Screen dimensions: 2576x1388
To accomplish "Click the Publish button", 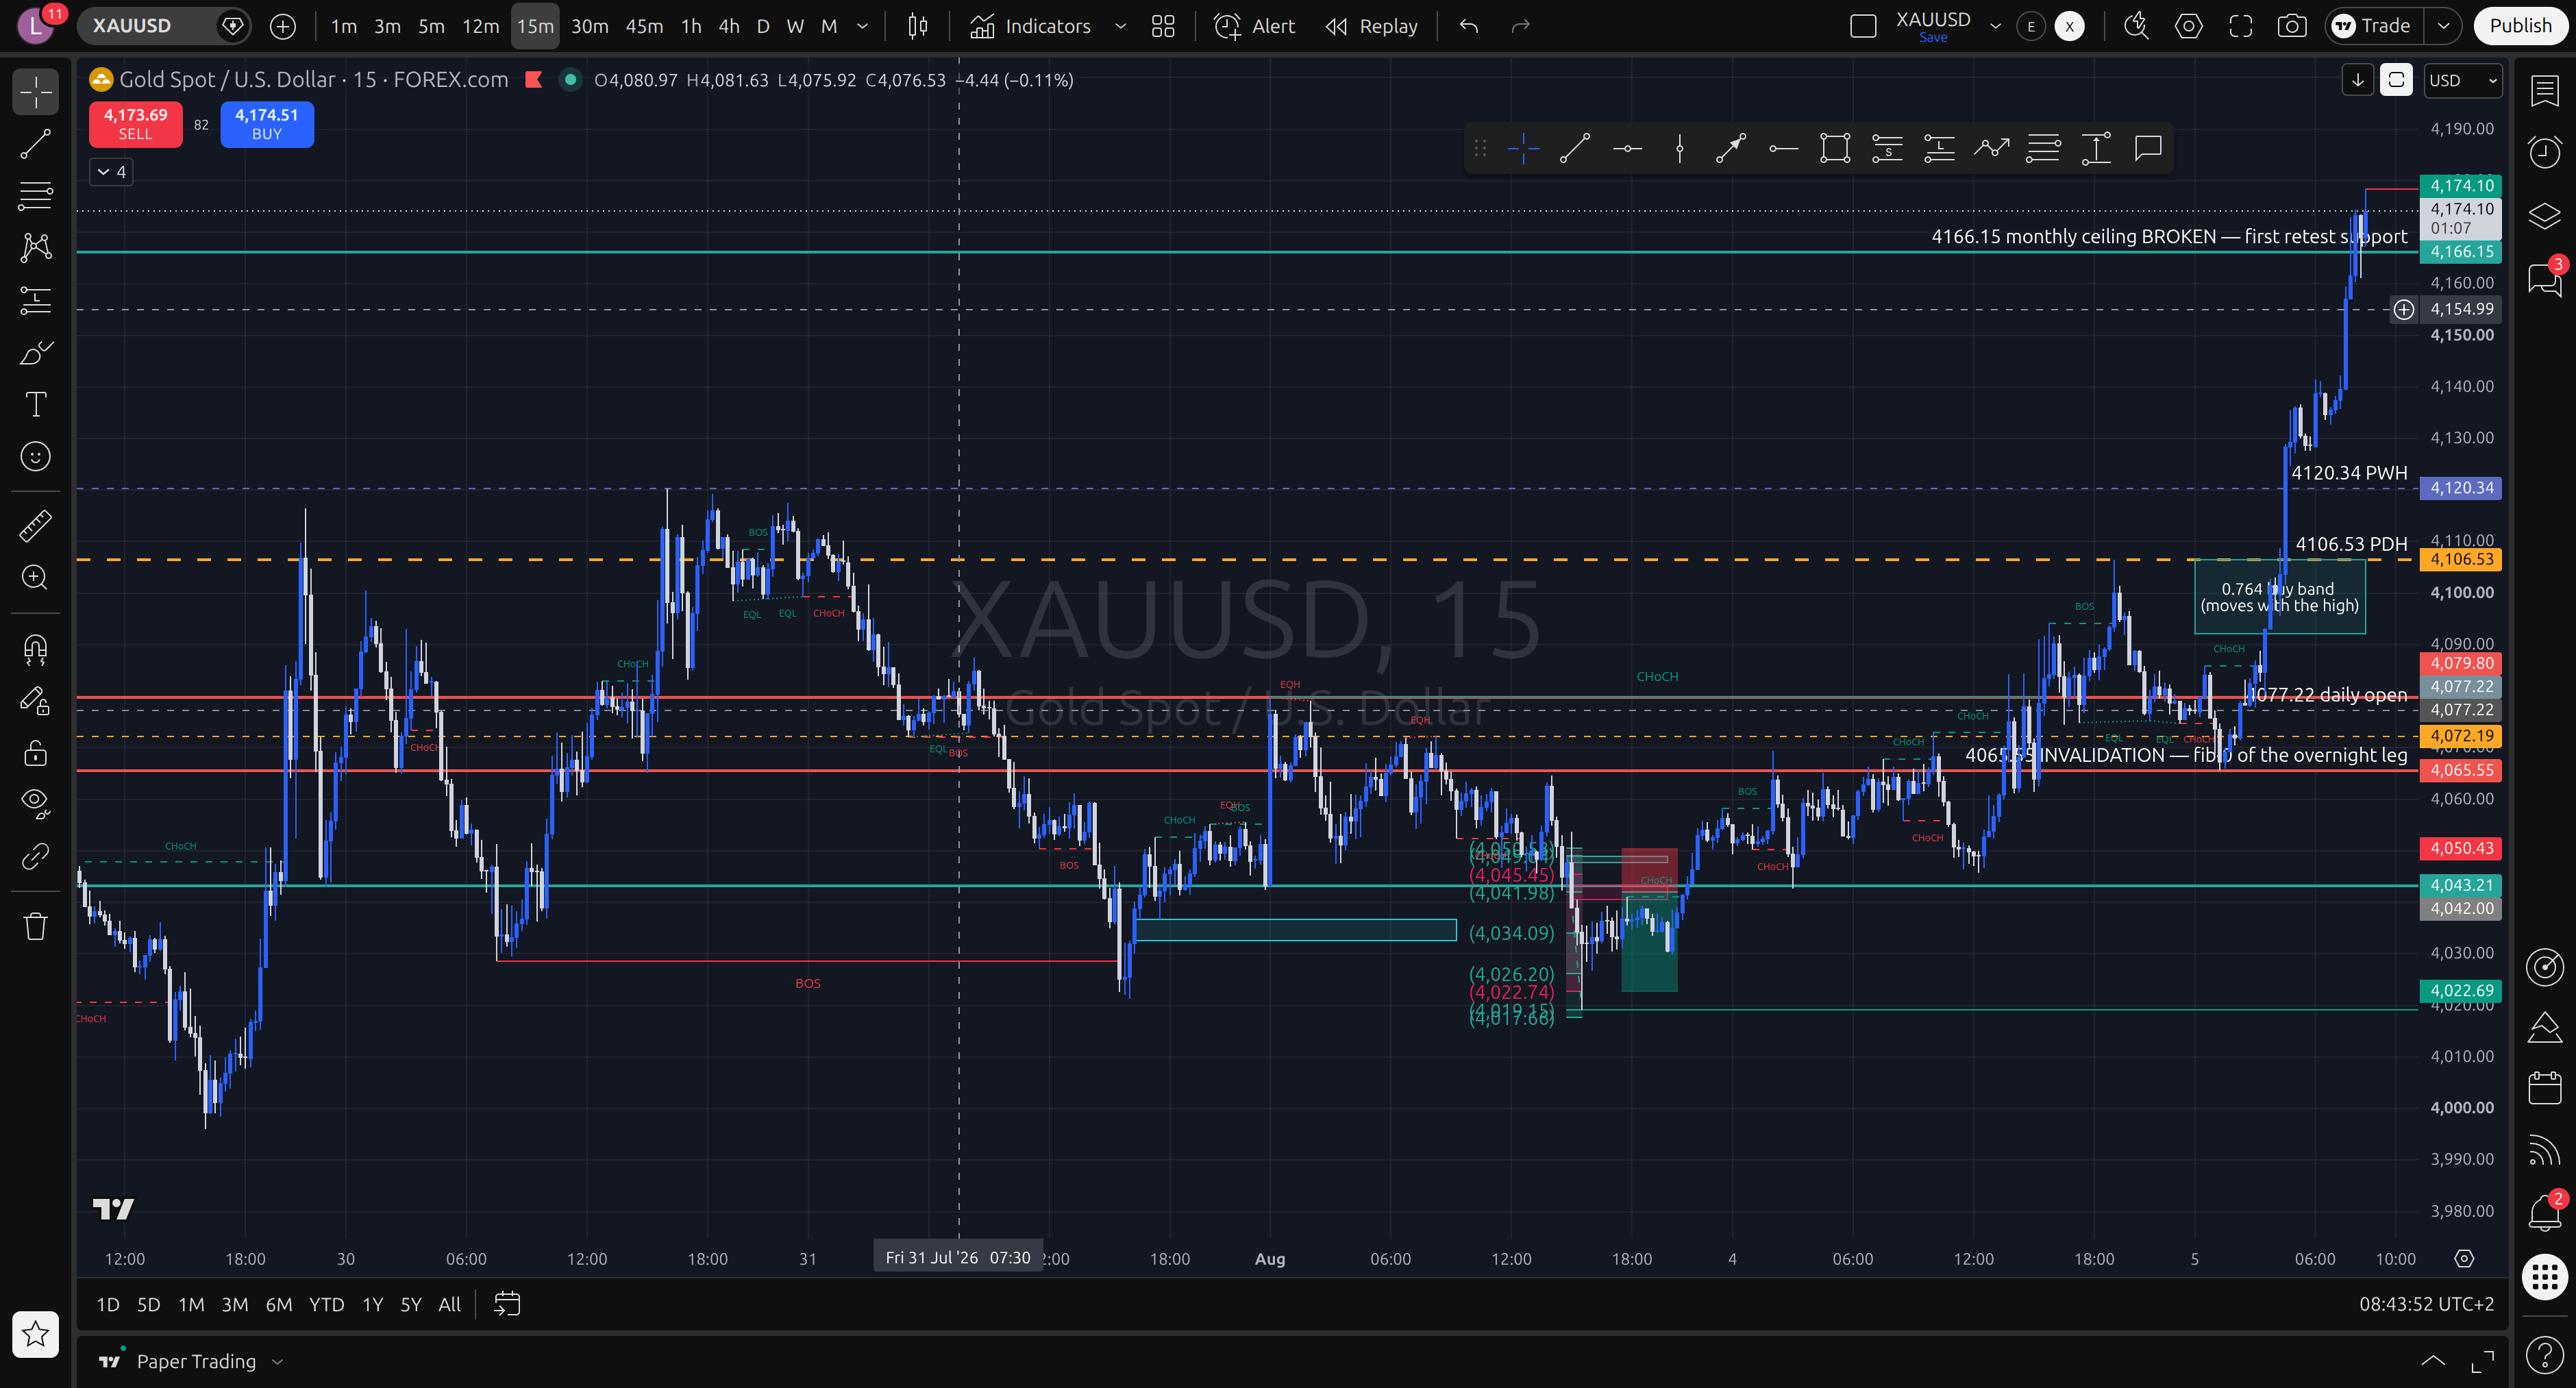I will pos(2520,26).
